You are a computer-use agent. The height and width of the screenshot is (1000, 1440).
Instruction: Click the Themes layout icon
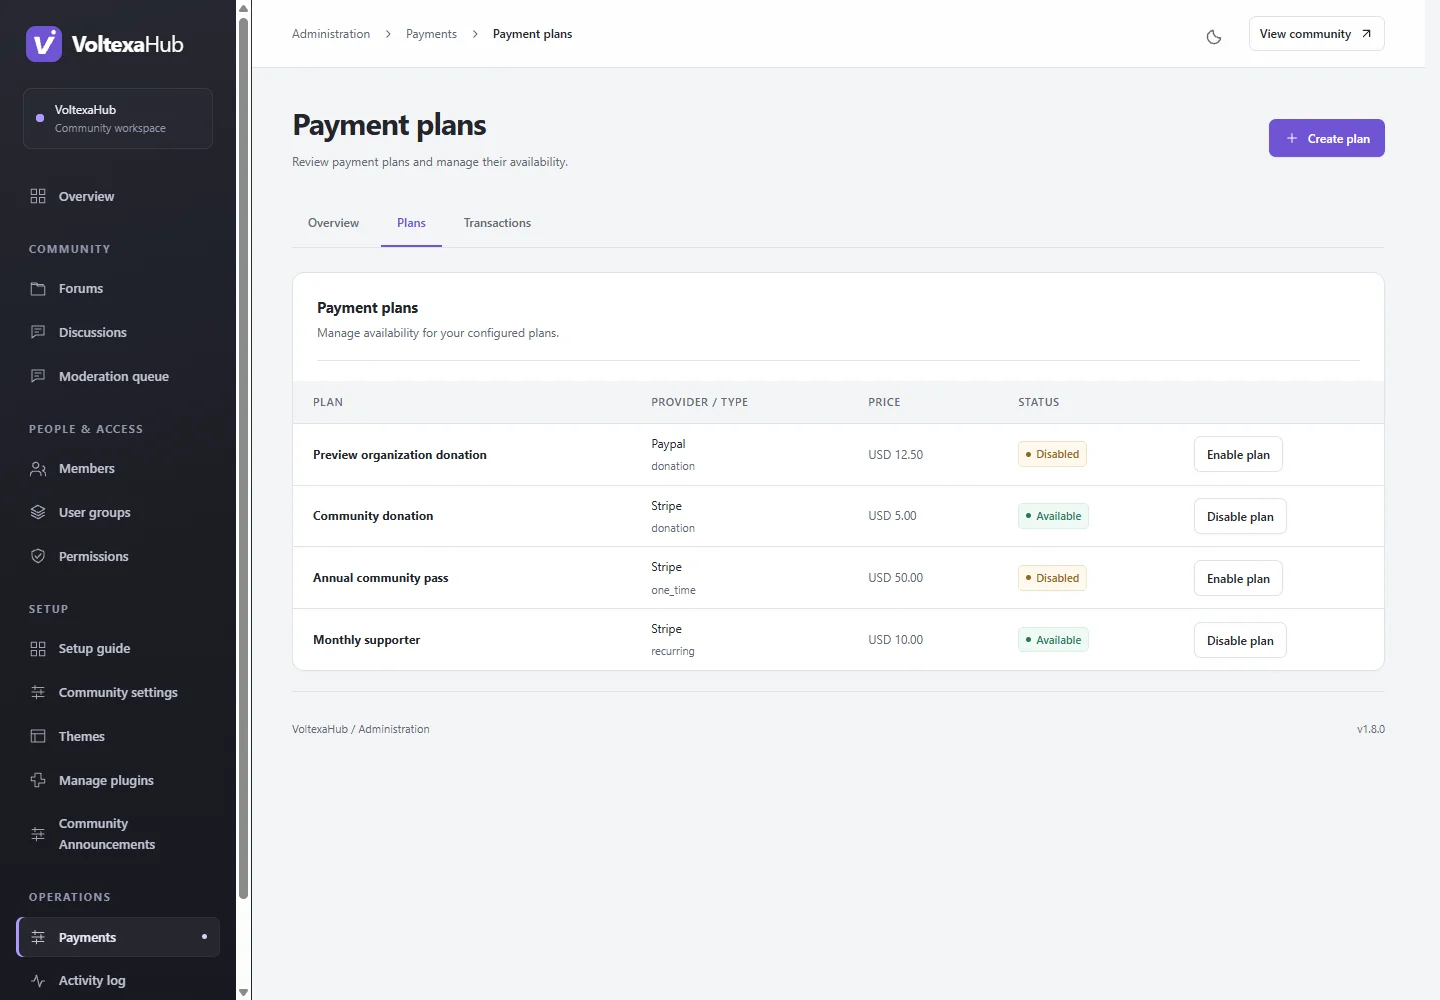pos(38,736)
